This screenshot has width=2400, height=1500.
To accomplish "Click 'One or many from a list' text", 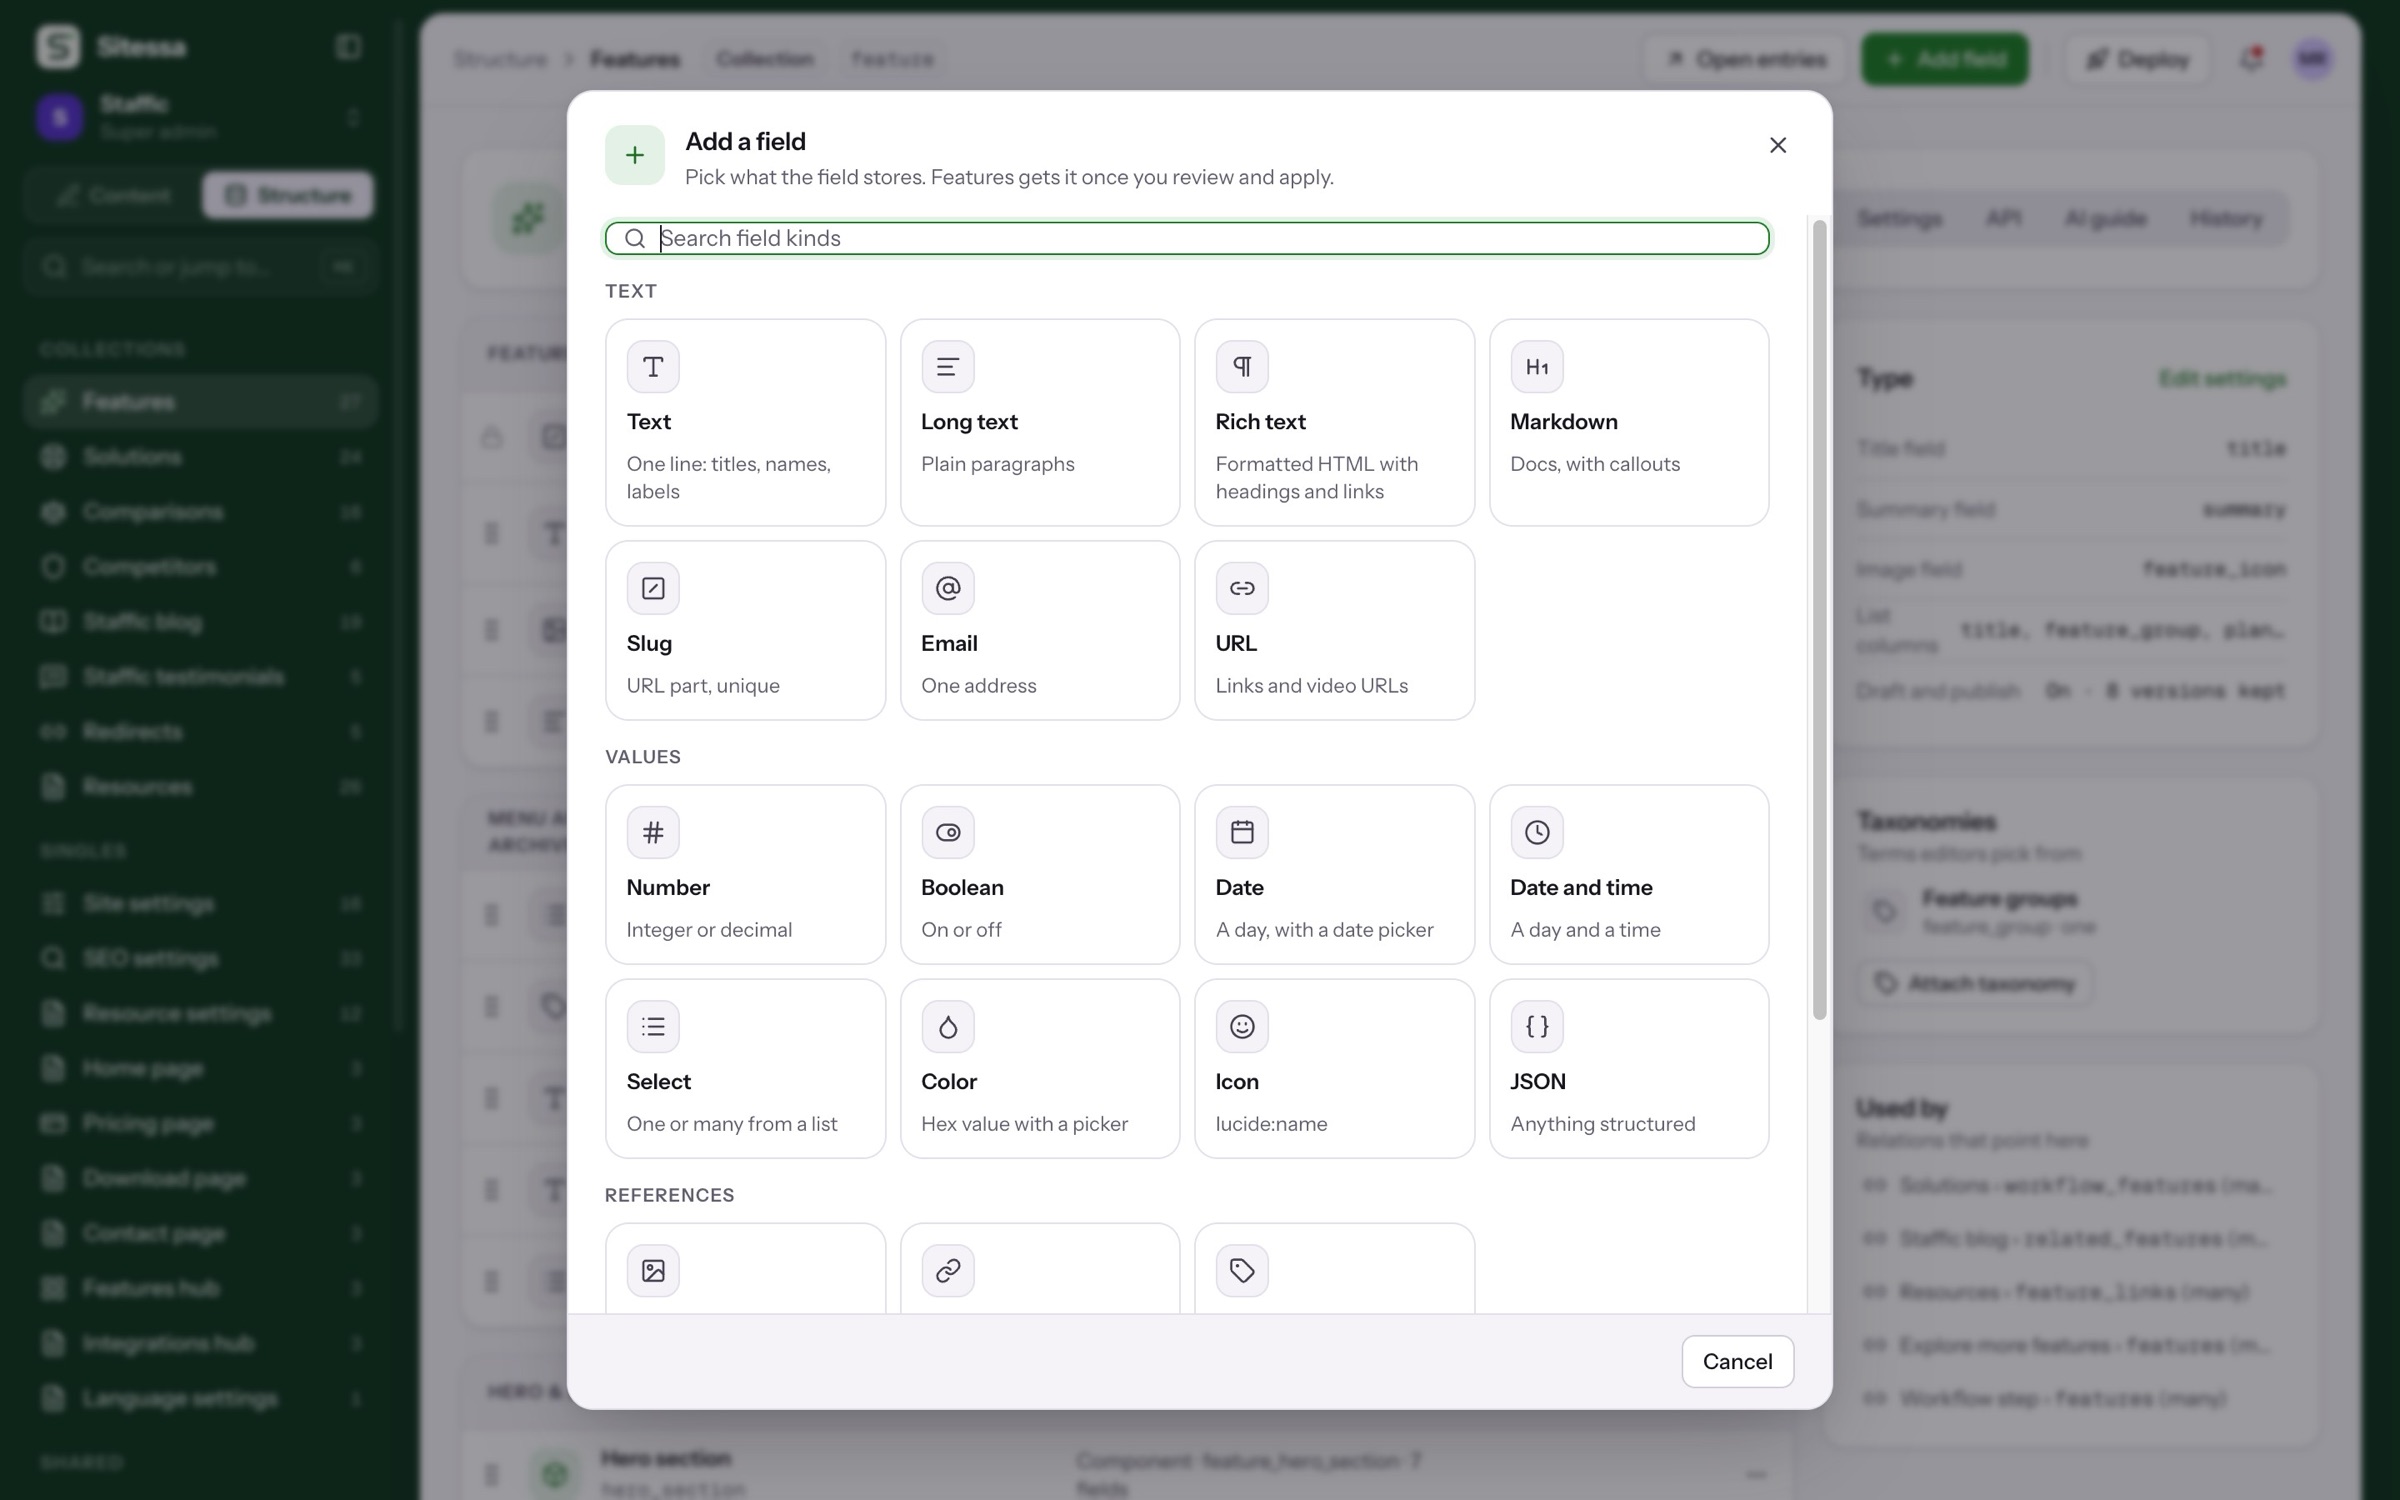I will (x=731, y=1124).
